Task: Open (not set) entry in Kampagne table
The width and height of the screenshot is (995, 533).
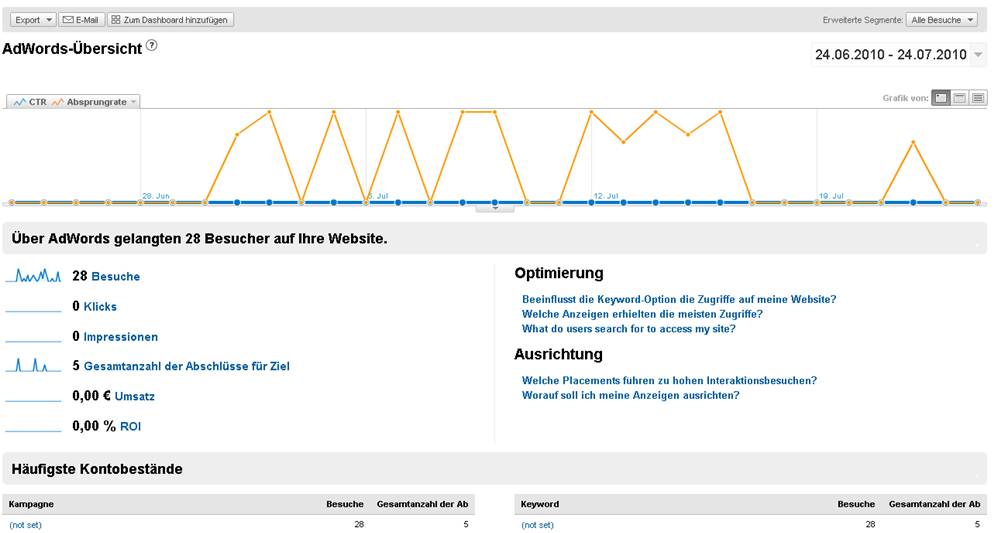Action: 25,525
